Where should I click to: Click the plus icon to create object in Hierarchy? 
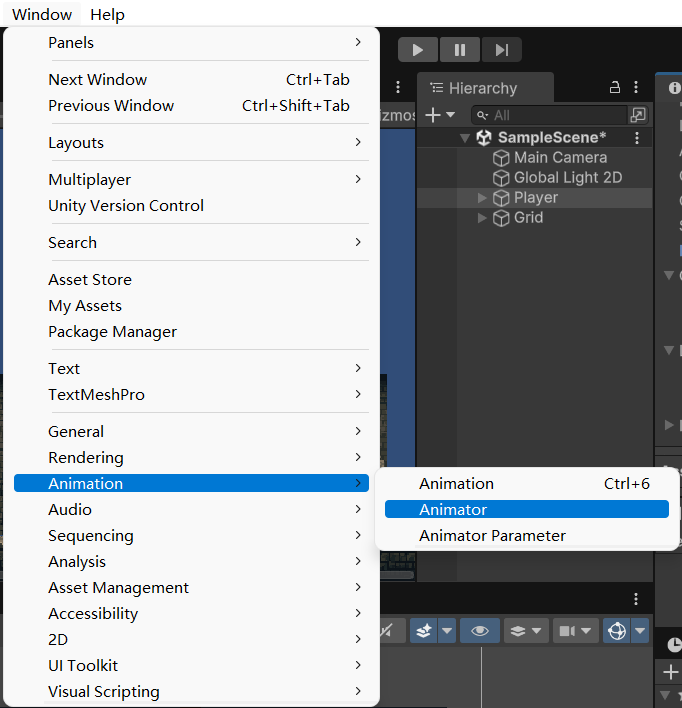click(433, 115)
